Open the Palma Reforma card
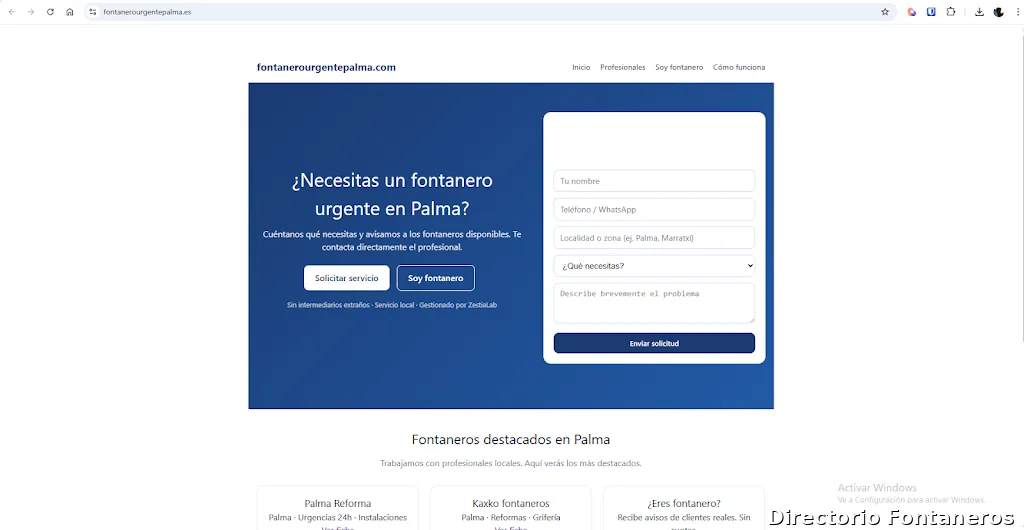The height and width of the screenshot is (530, 1024). pyautogui.click(x=338, y=508)
